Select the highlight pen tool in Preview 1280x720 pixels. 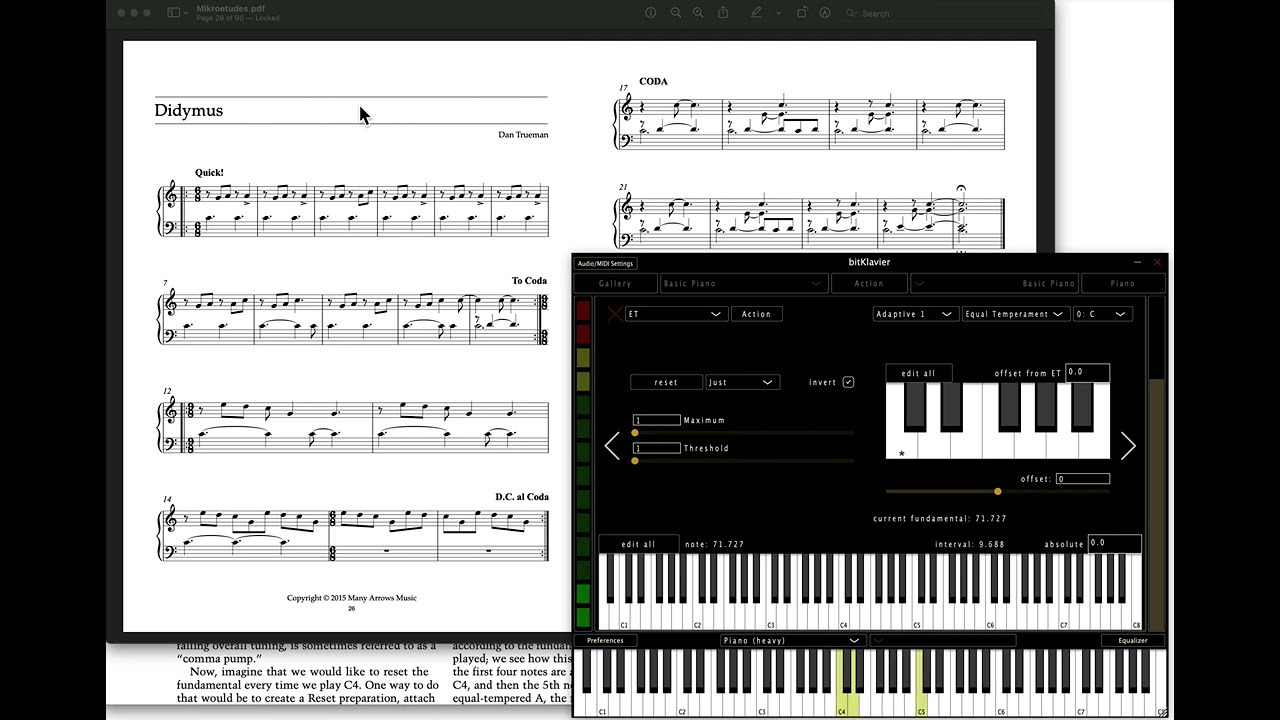(757, 13)
